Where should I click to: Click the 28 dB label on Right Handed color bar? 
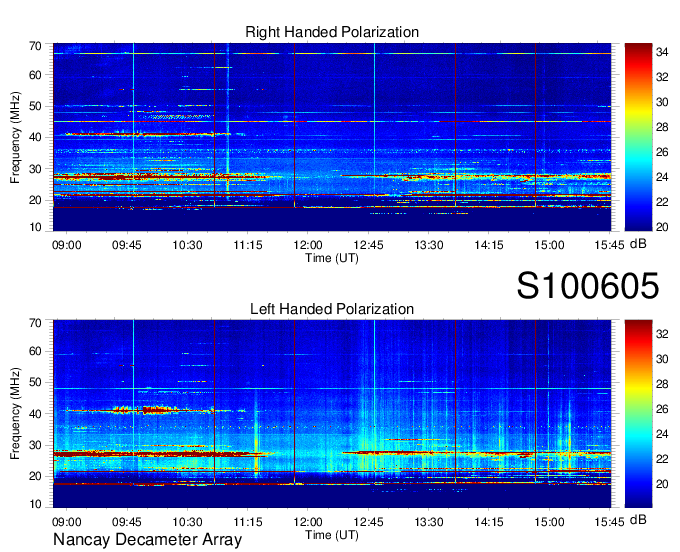(x=662, y=127)
